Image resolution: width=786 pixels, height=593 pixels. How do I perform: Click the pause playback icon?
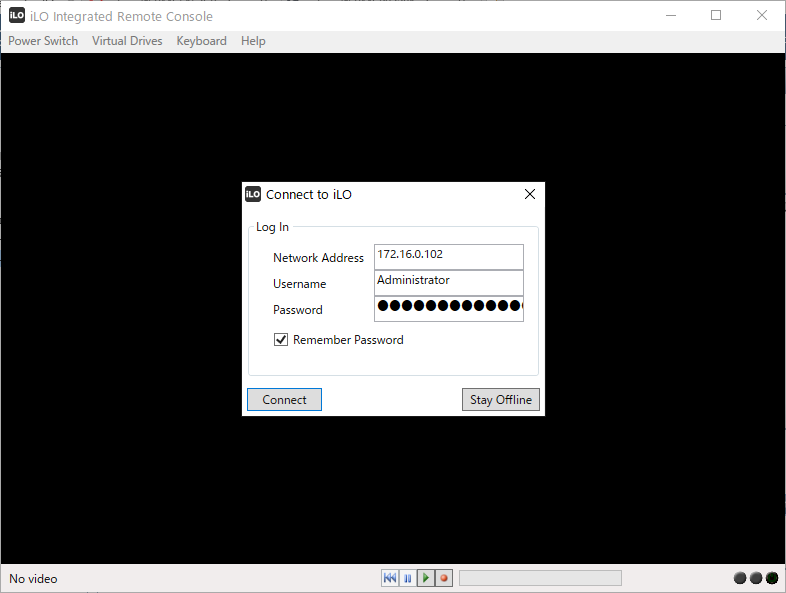[408, 578]
